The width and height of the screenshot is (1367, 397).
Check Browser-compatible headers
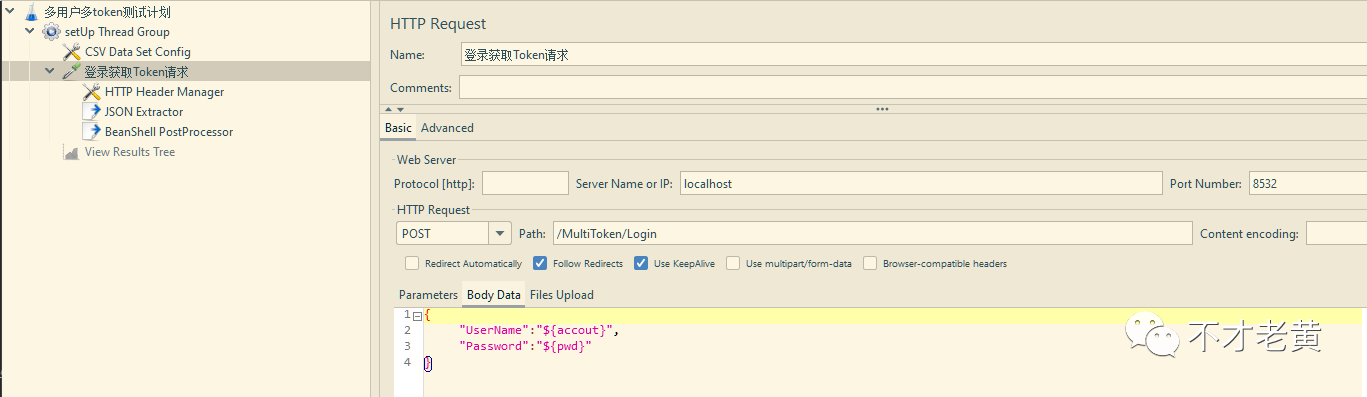click(x=870, y=264)
